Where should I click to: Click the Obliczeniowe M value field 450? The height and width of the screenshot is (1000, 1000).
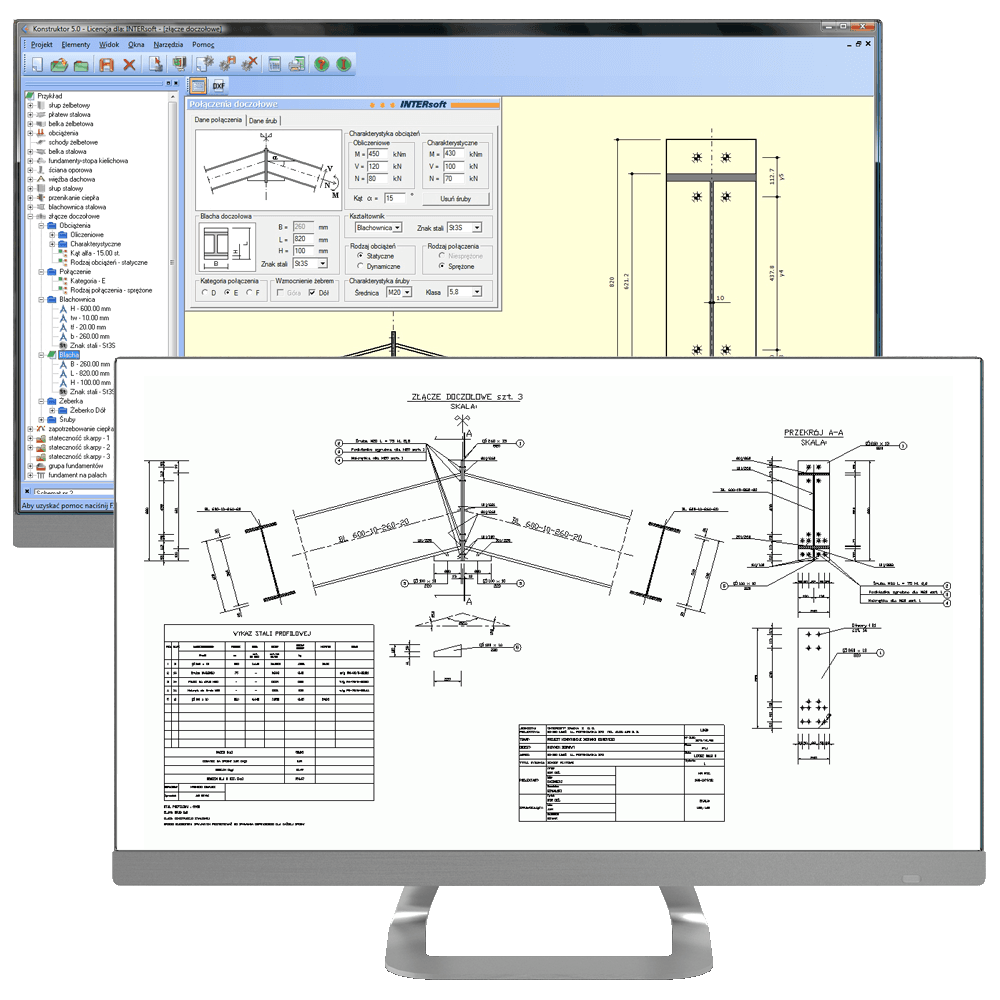click(378, 154)
